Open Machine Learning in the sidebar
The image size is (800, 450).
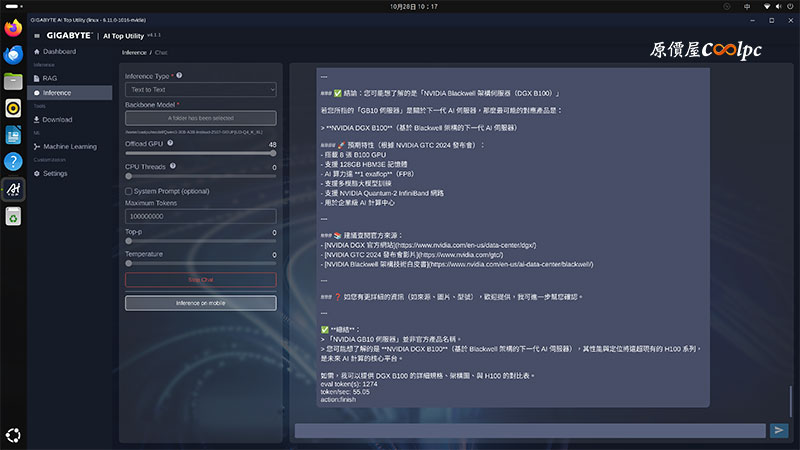click(x=69, y=147)
